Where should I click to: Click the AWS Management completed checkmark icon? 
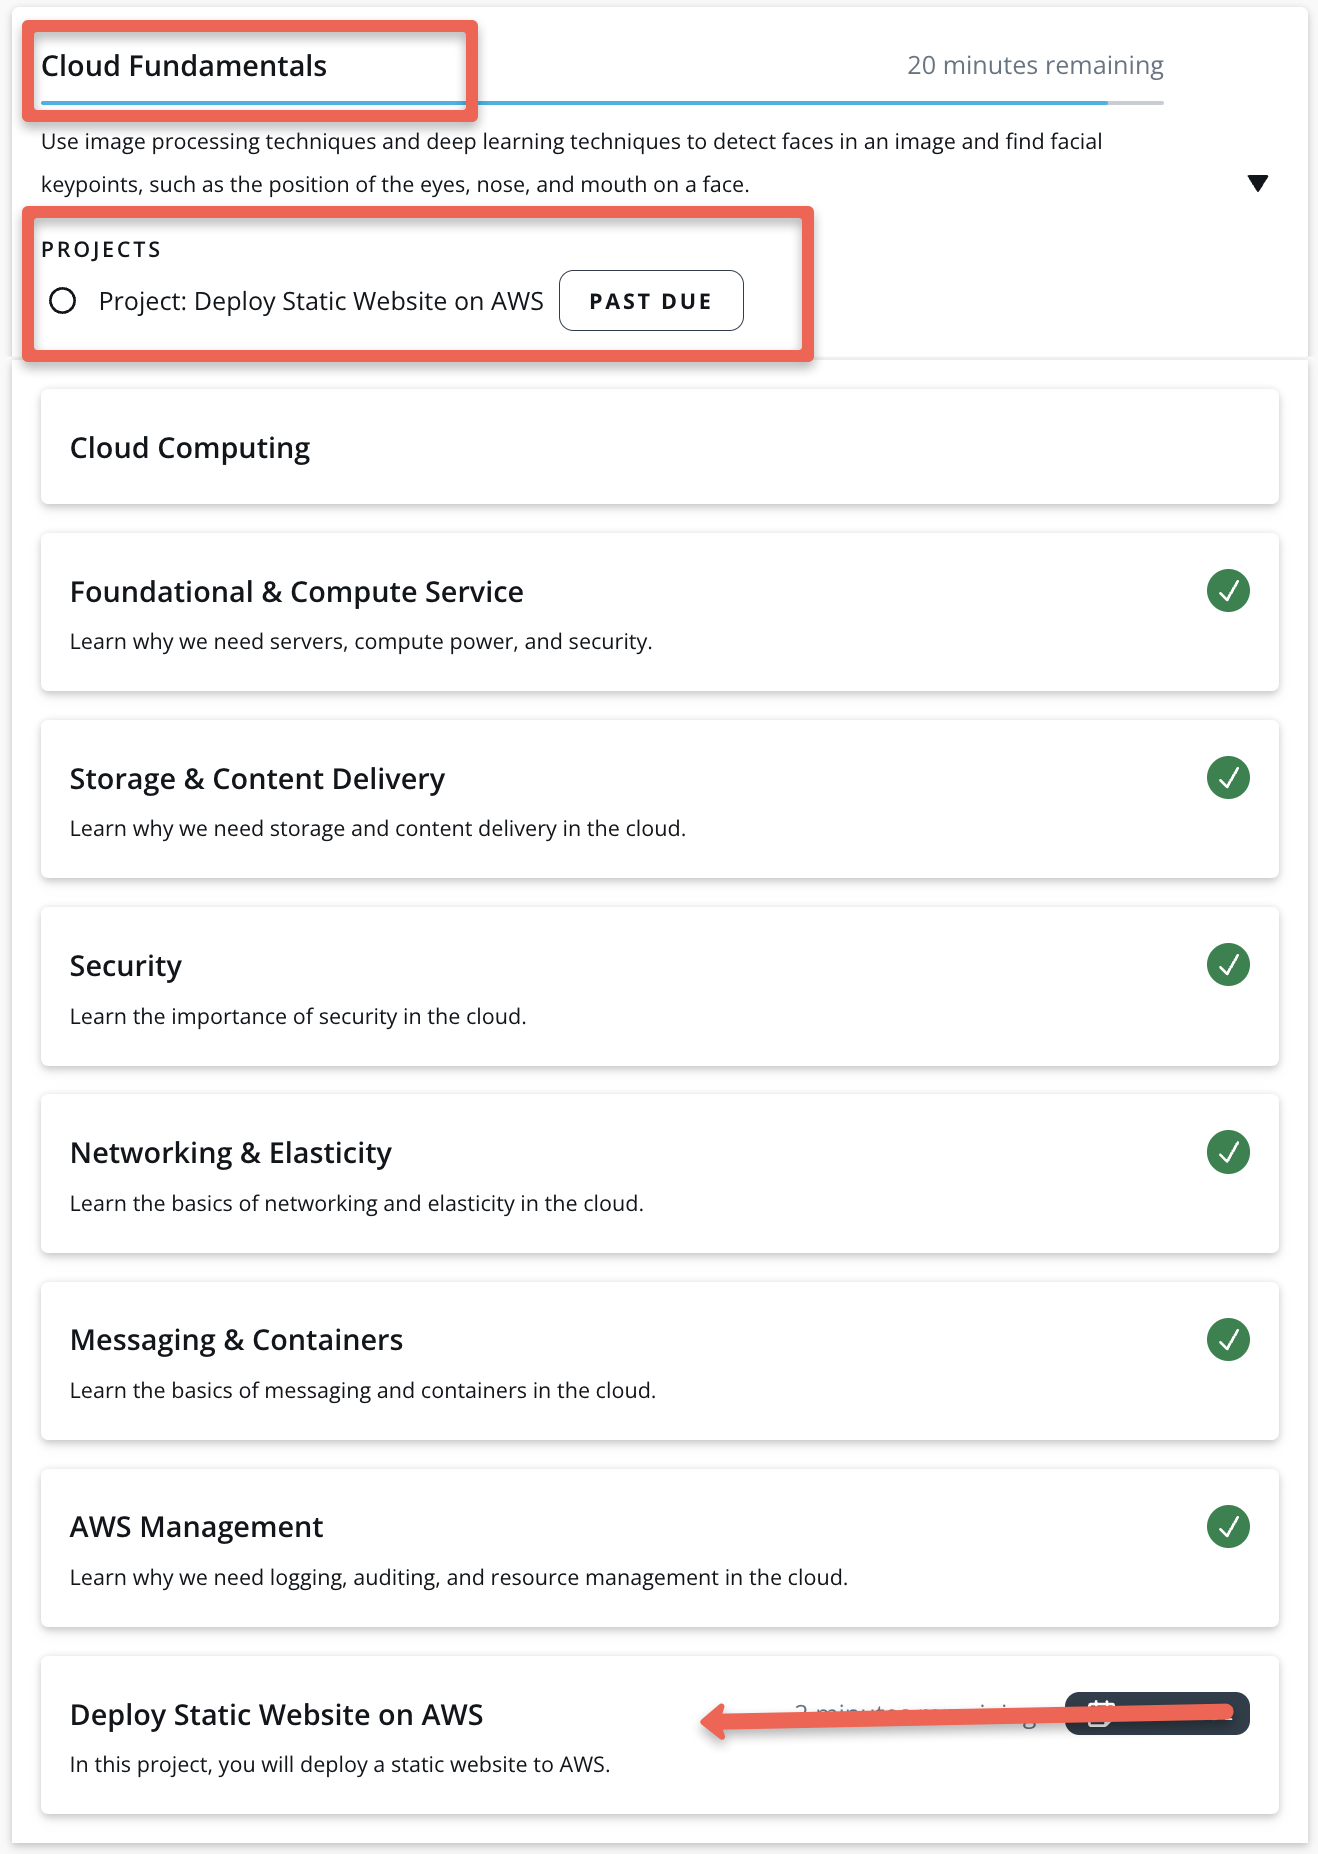(1228, 1527)
